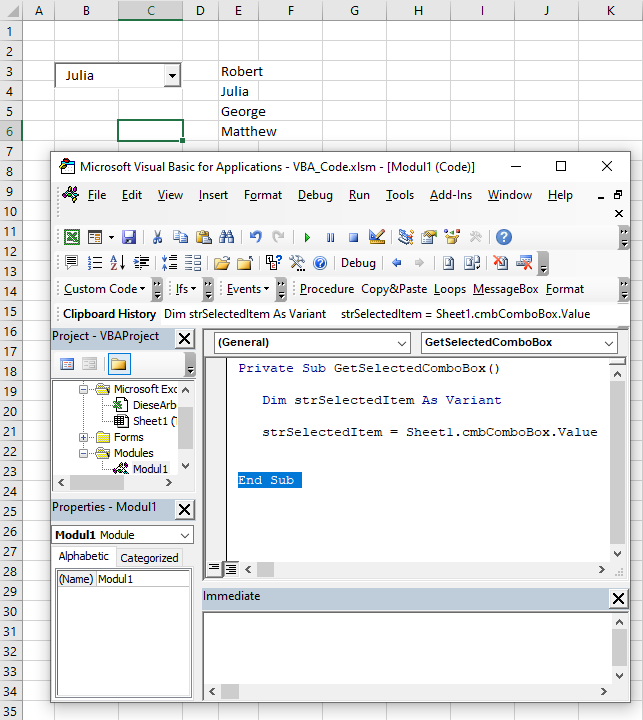The width and height of the screenshot is (643, 720).
Task: Click the Copy&Paste toolbar button
Action: click(394, 289)
